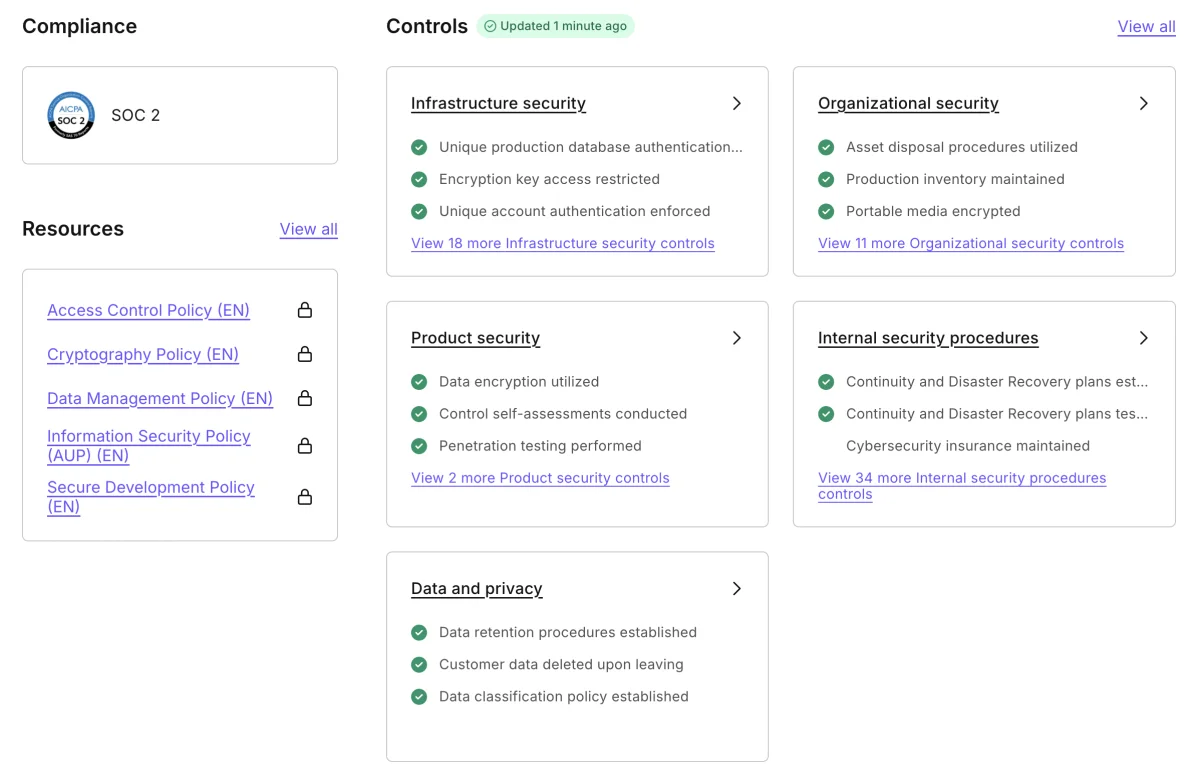
Task: Click Encryption key access restricted text
Action: tap(549, 179)
